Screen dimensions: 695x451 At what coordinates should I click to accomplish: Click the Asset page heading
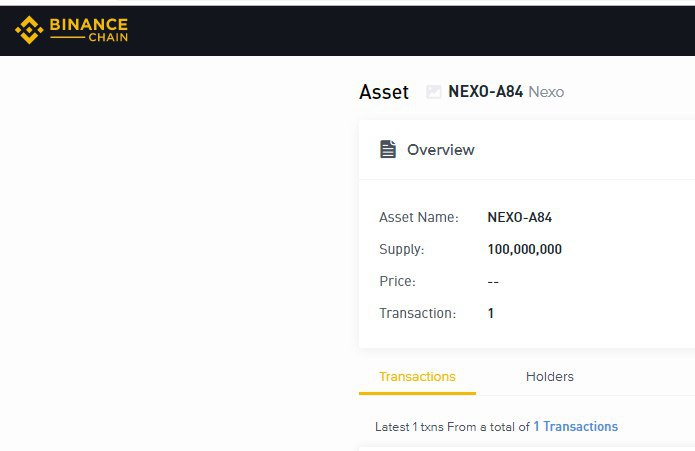384,92
